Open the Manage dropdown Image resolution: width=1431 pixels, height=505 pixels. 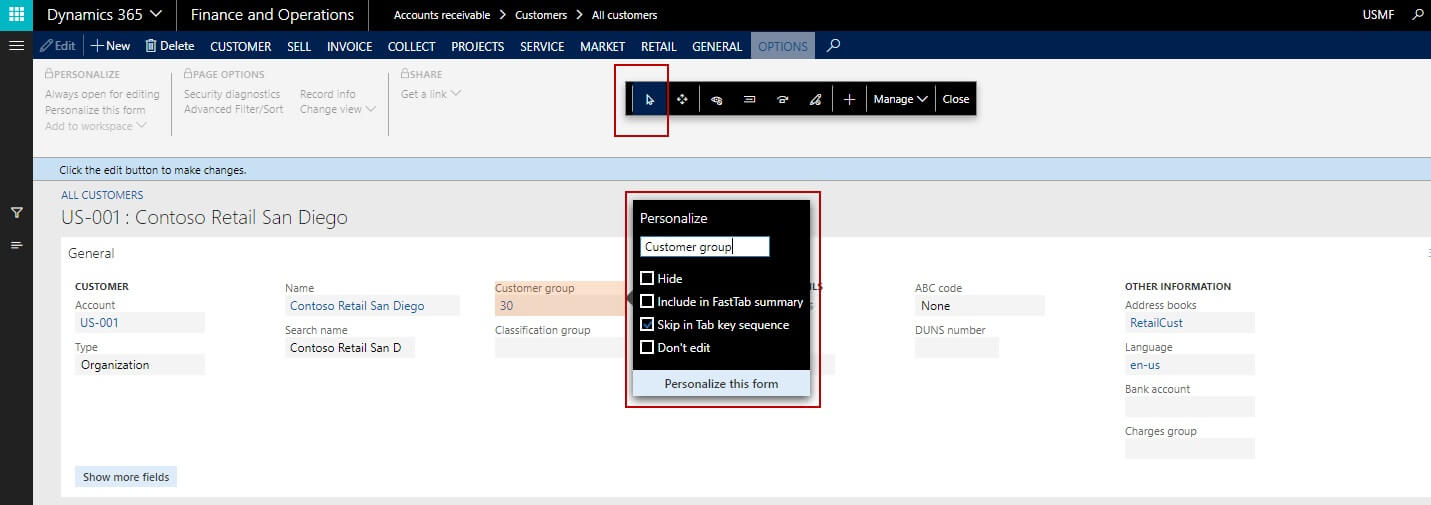click(x=900, y=99)
